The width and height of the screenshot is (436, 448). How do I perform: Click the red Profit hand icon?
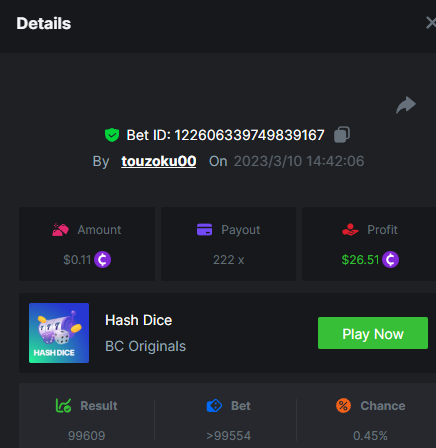coord(350,230)
